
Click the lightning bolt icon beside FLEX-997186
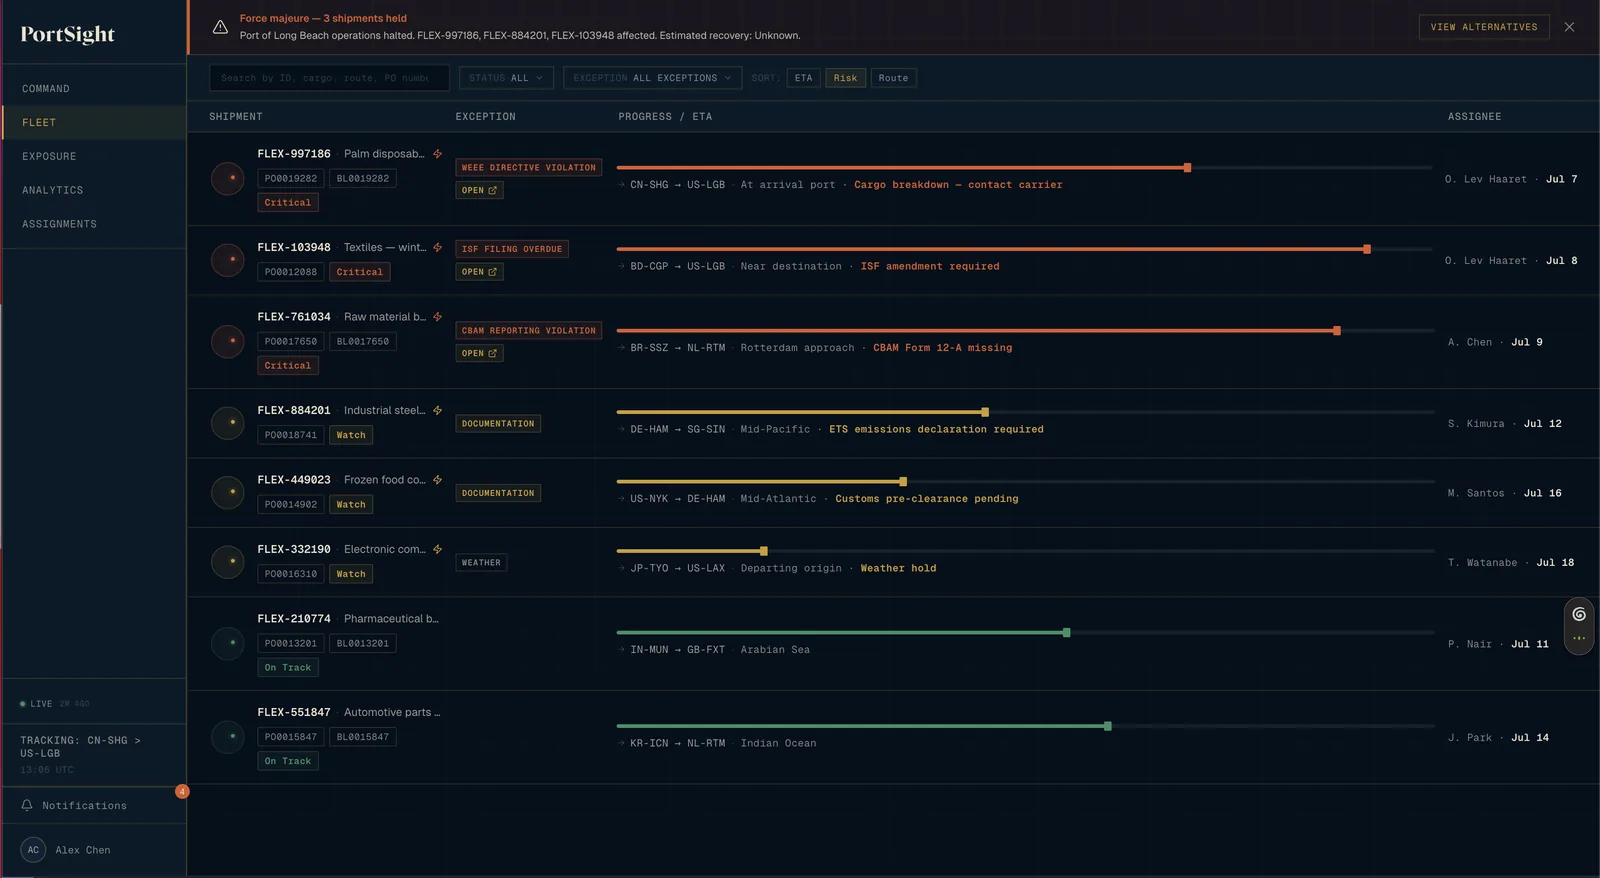[437, 154]
